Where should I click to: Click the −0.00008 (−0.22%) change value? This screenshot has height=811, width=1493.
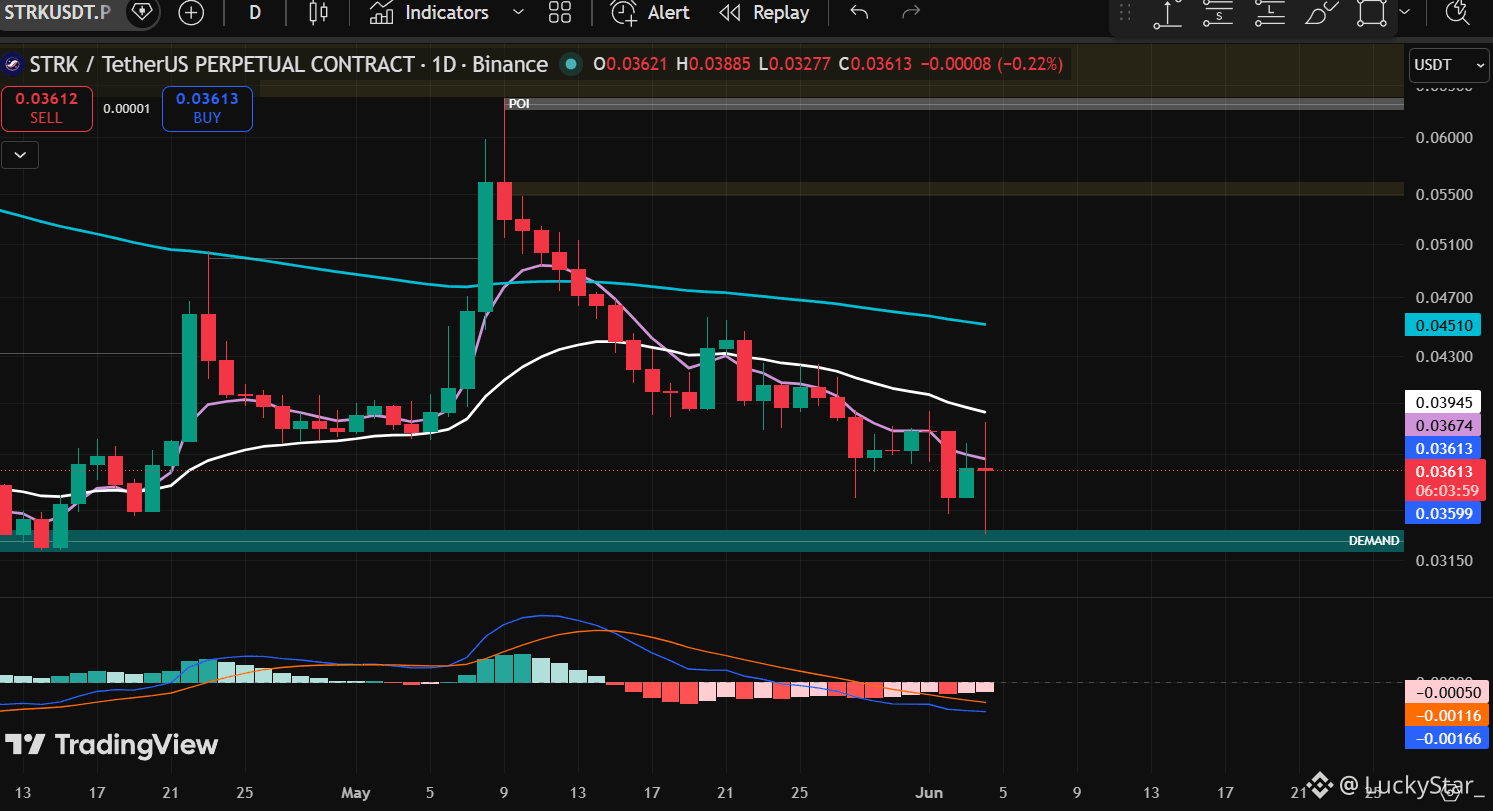click(x=990, y=65)
